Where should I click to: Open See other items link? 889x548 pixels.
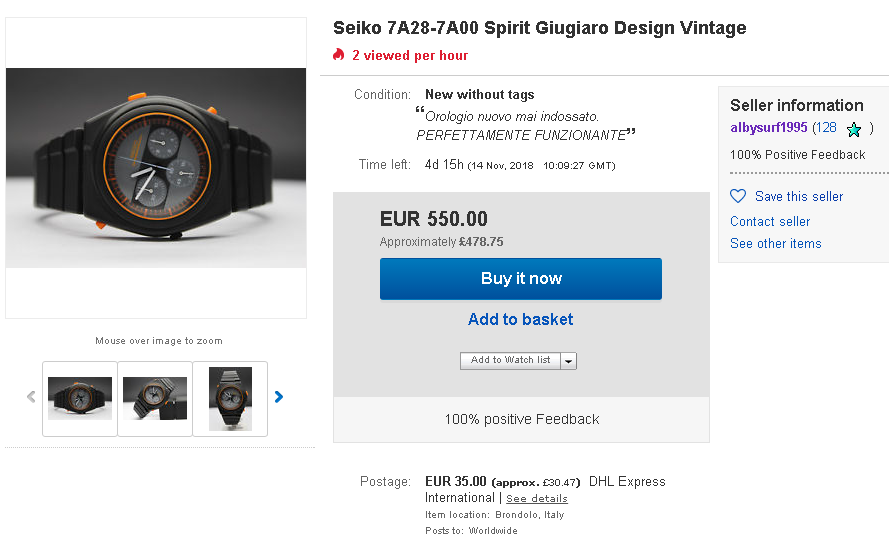coord(775,243)
